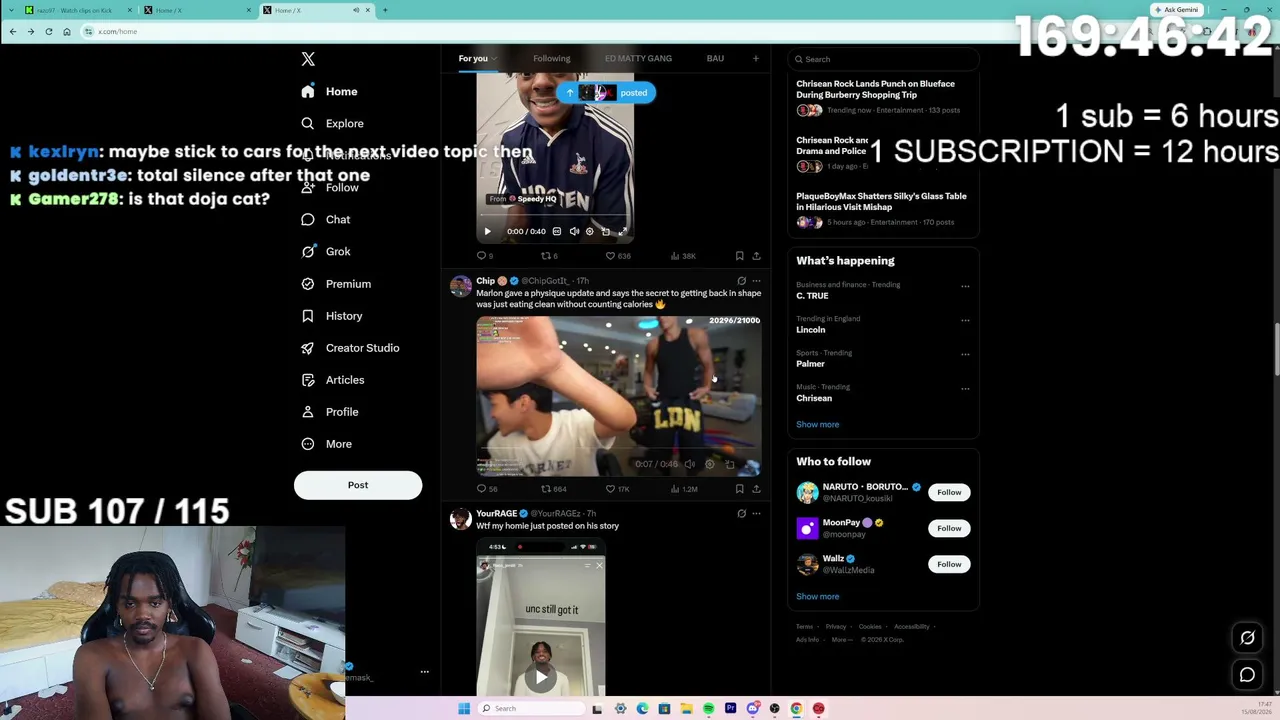1280x720 pixels.
Task: Reply to the post with 9 comments
Action: (485, 256)
